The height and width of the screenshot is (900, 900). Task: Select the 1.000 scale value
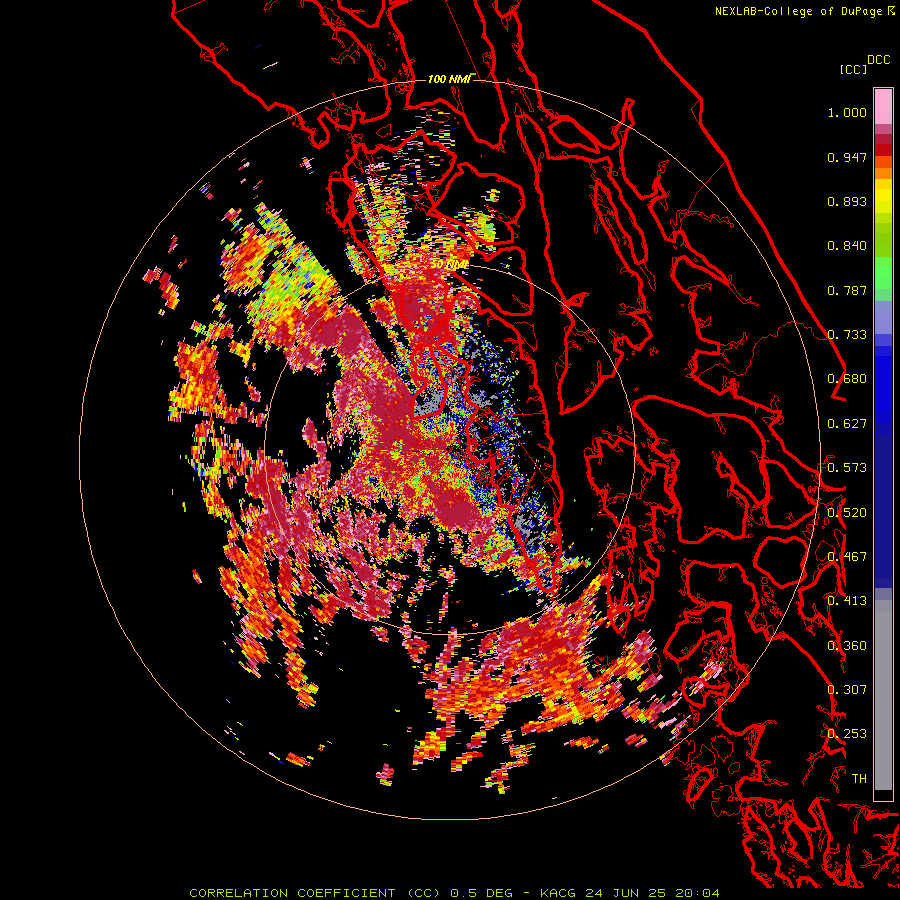click(x=847, y=112)
